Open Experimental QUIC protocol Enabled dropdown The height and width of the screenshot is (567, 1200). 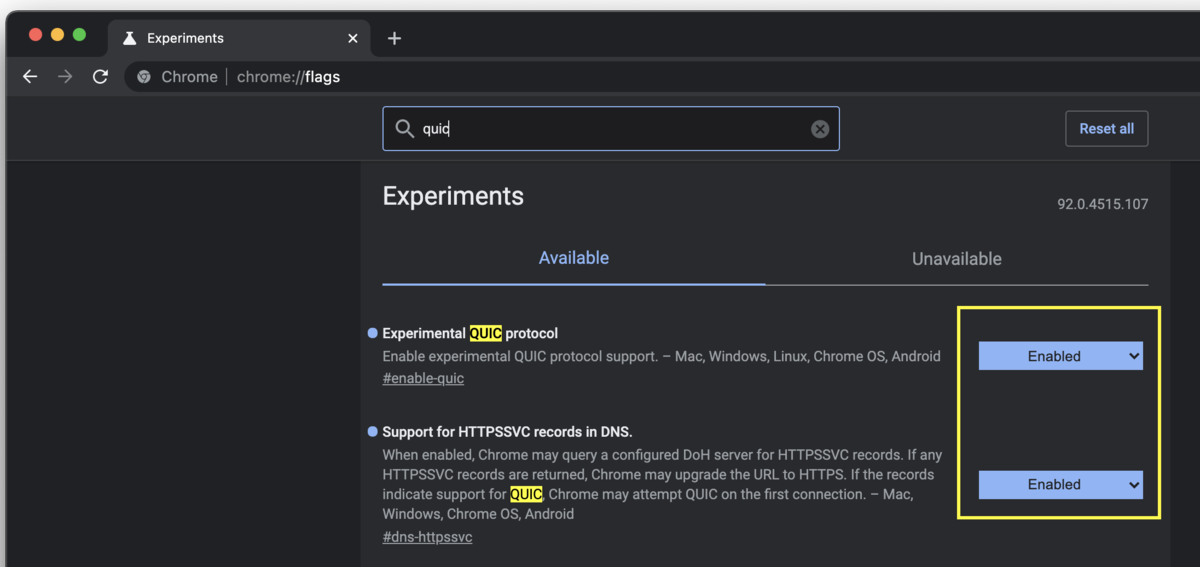click(x=1060, y=356)
